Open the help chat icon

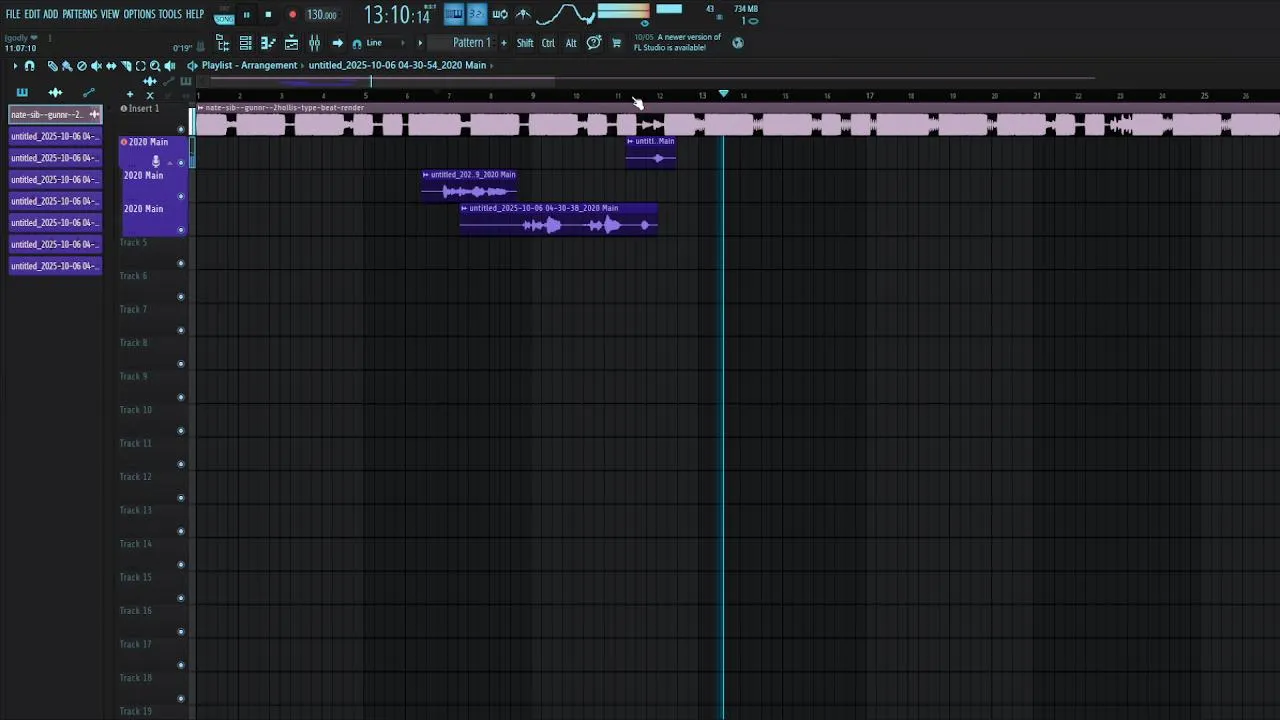pos(594,42)
